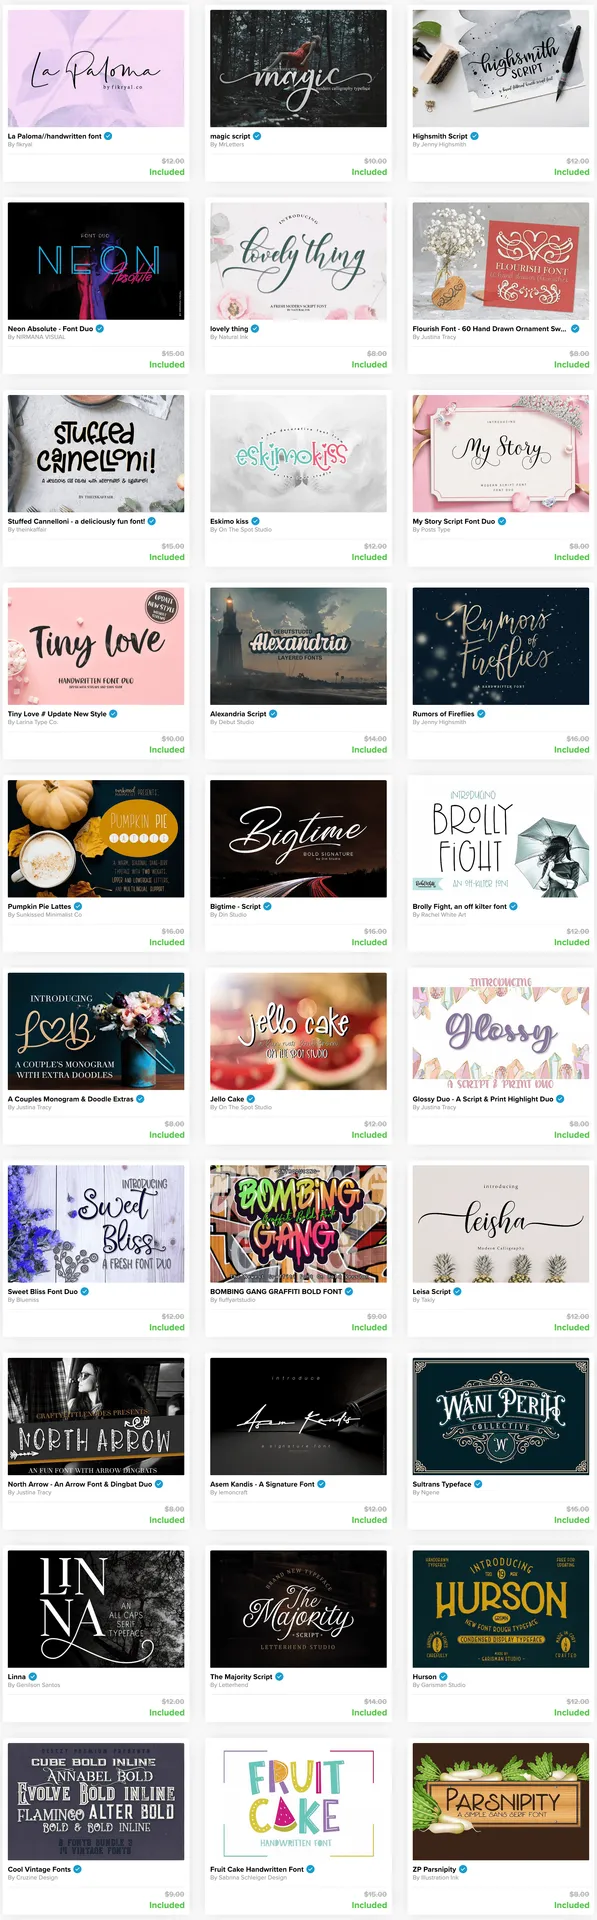Open The Majority Script title link
Image resolution: width=597 pixels, height=1920 pixels.
(241, 1676)
